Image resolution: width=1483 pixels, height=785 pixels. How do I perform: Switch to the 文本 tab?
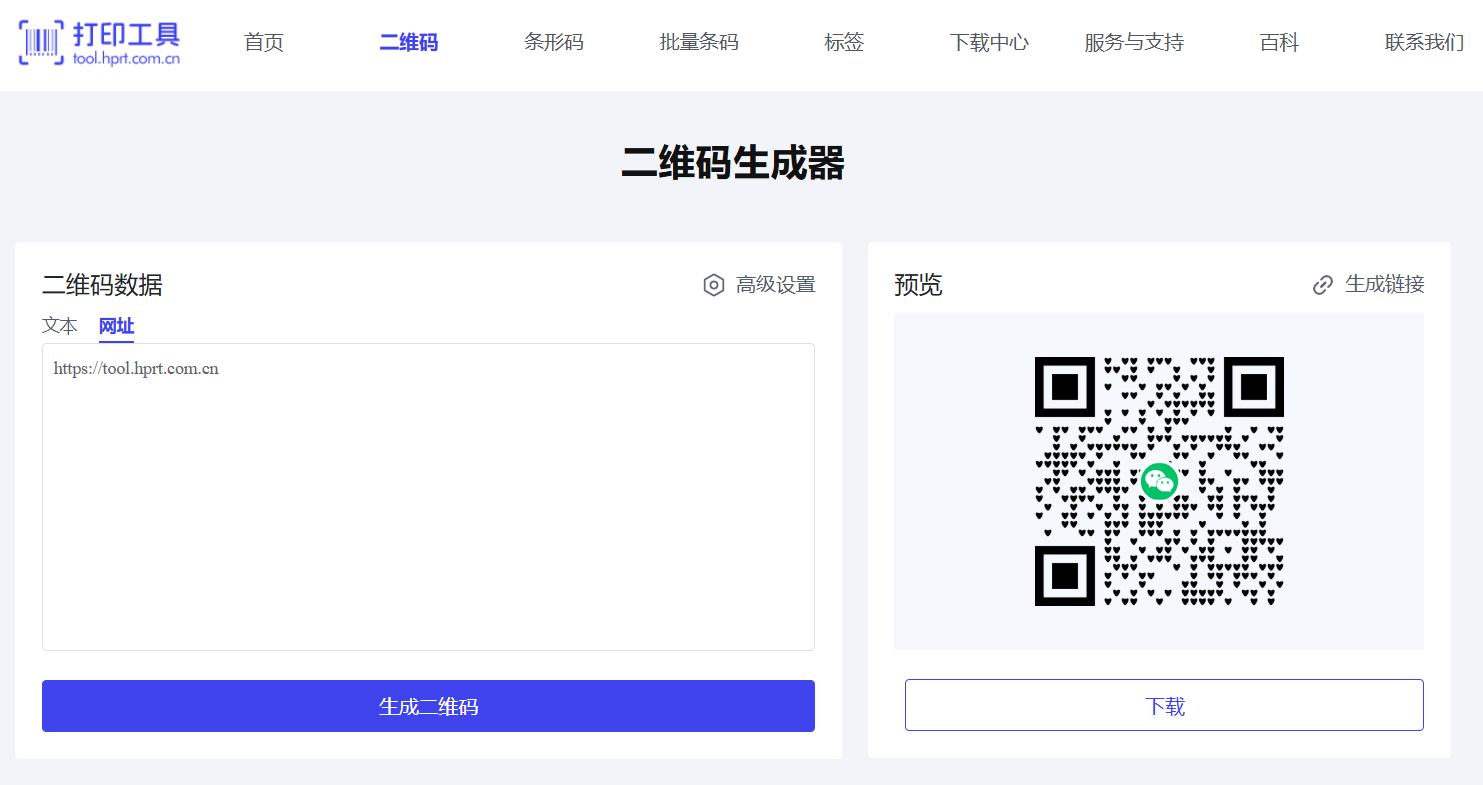[x=60, y=326]
